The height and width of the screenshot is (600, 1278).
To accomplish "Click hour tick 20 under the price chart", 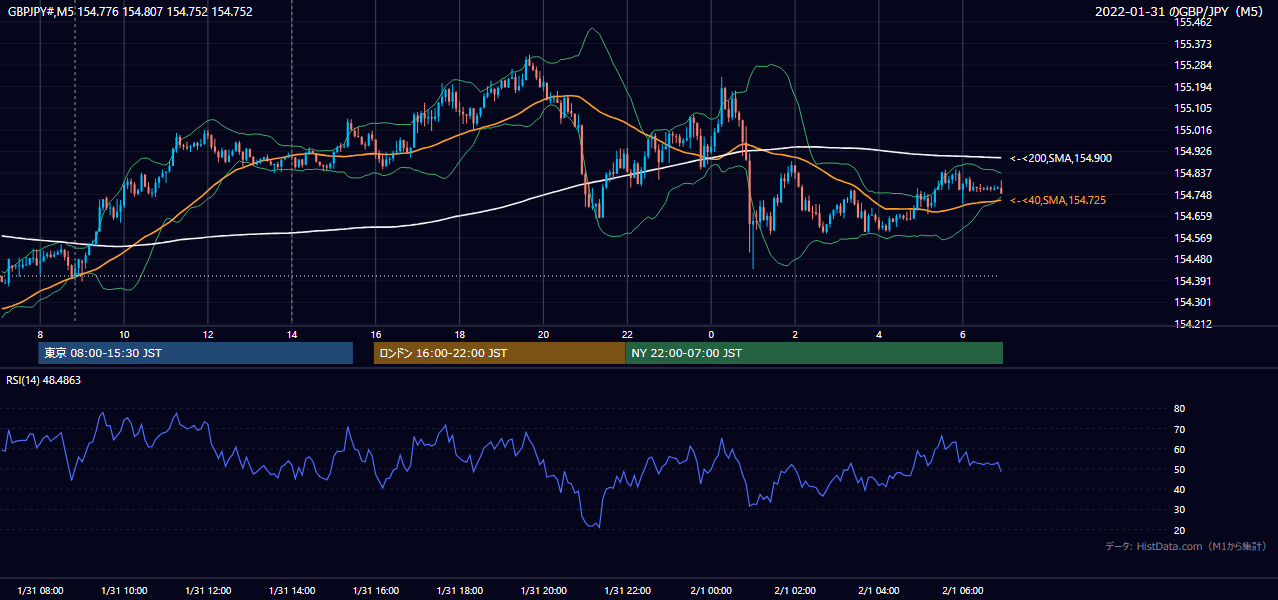I will coord(543,334).
